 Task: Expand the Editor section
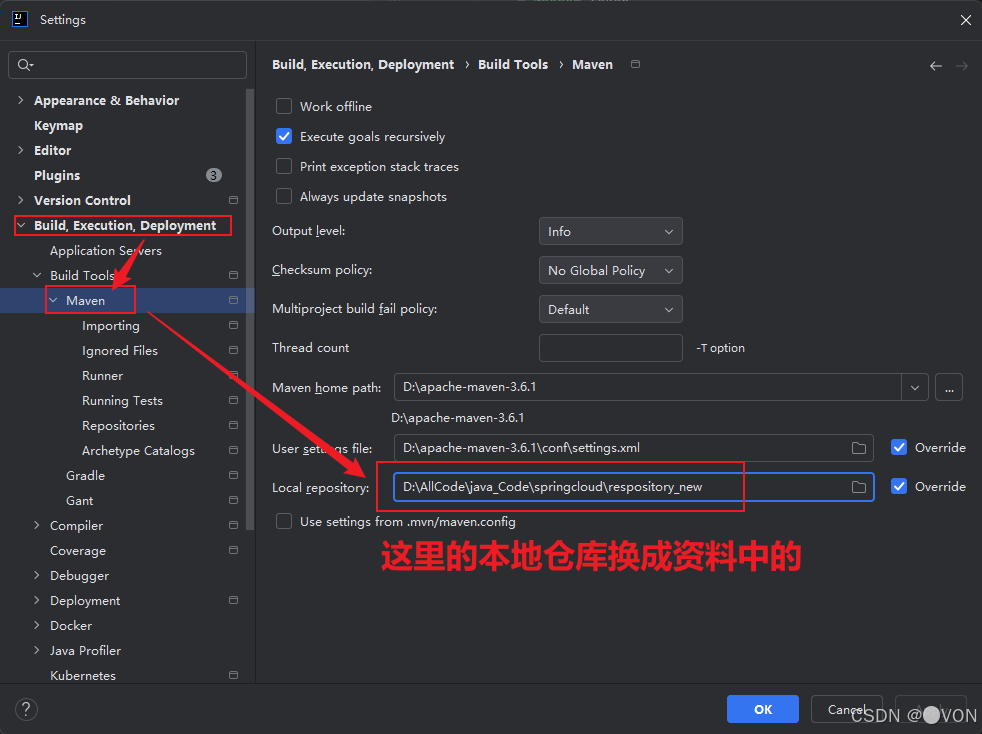pos(21,150)
